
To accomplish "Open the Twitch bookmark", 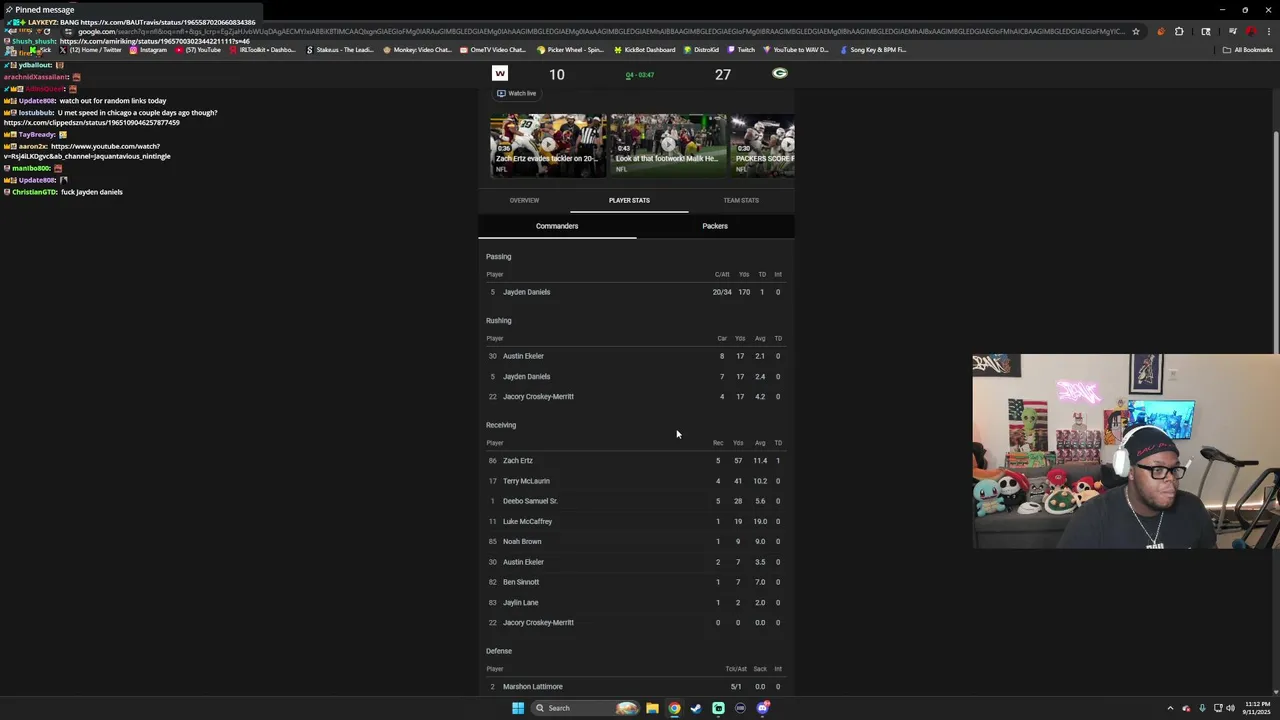I will tap(741, 50).
